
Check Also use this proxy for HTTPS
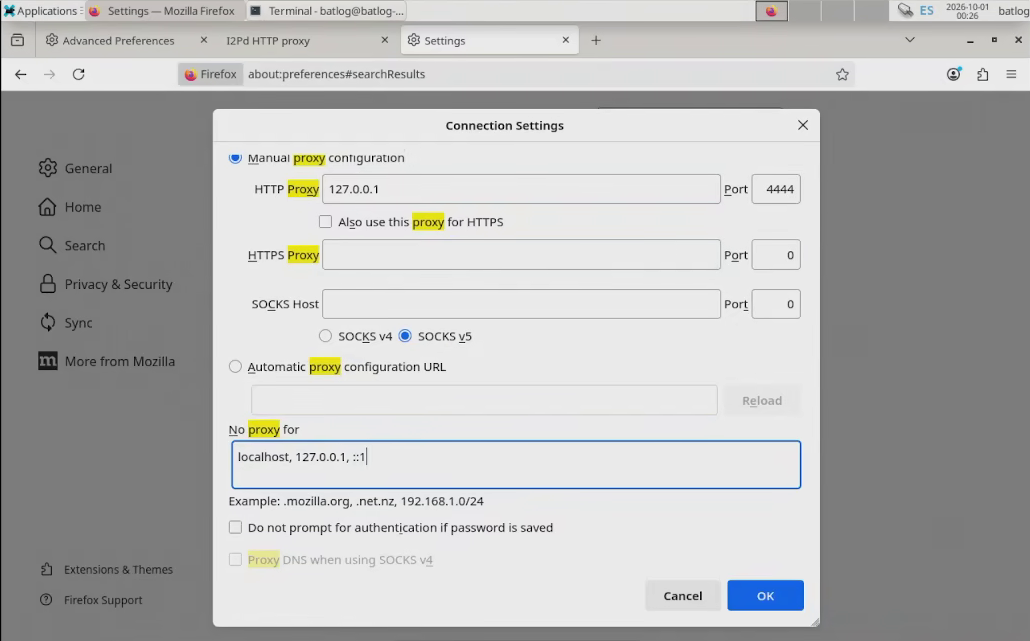(x=325, y=222)
